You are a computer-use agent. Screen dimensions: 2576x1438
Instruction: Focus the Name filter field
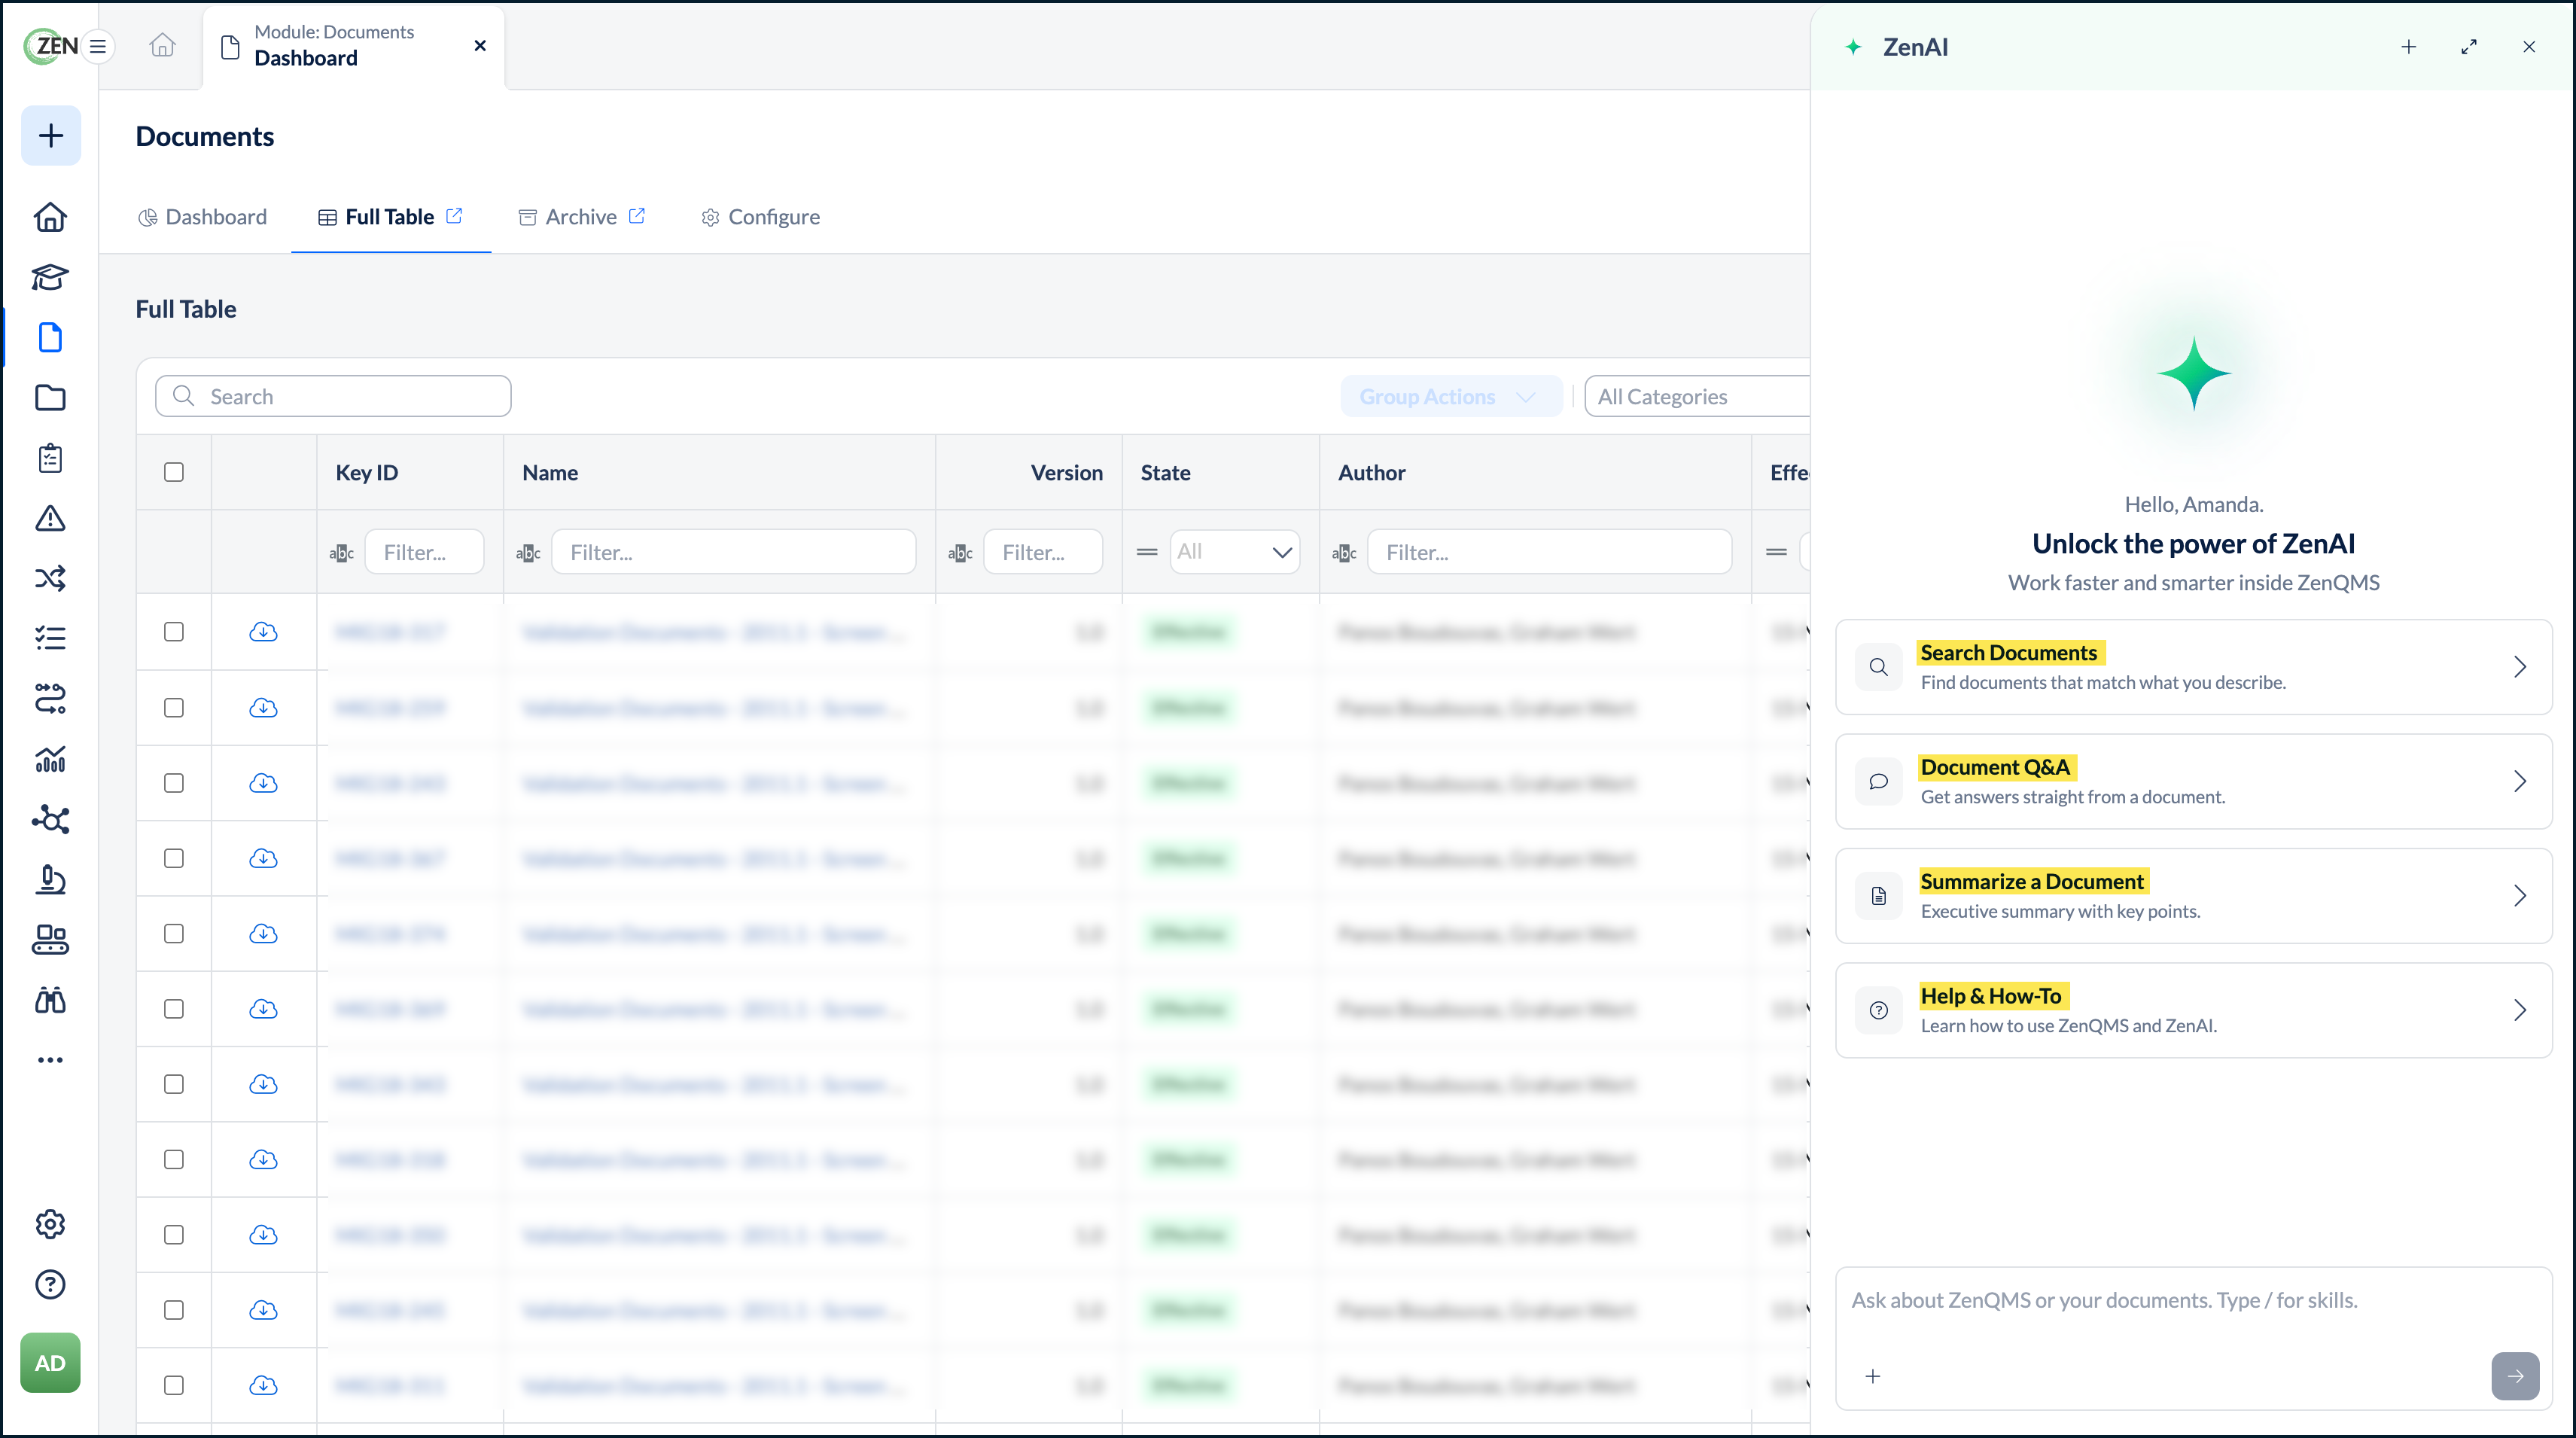pyautogui.click(x=734, y=552)
